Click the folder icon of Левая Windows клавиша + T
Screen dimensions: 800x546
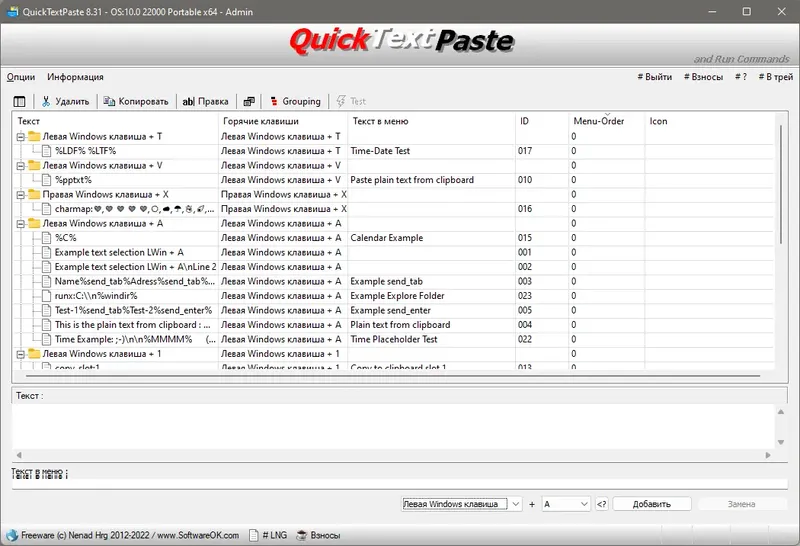34,136
